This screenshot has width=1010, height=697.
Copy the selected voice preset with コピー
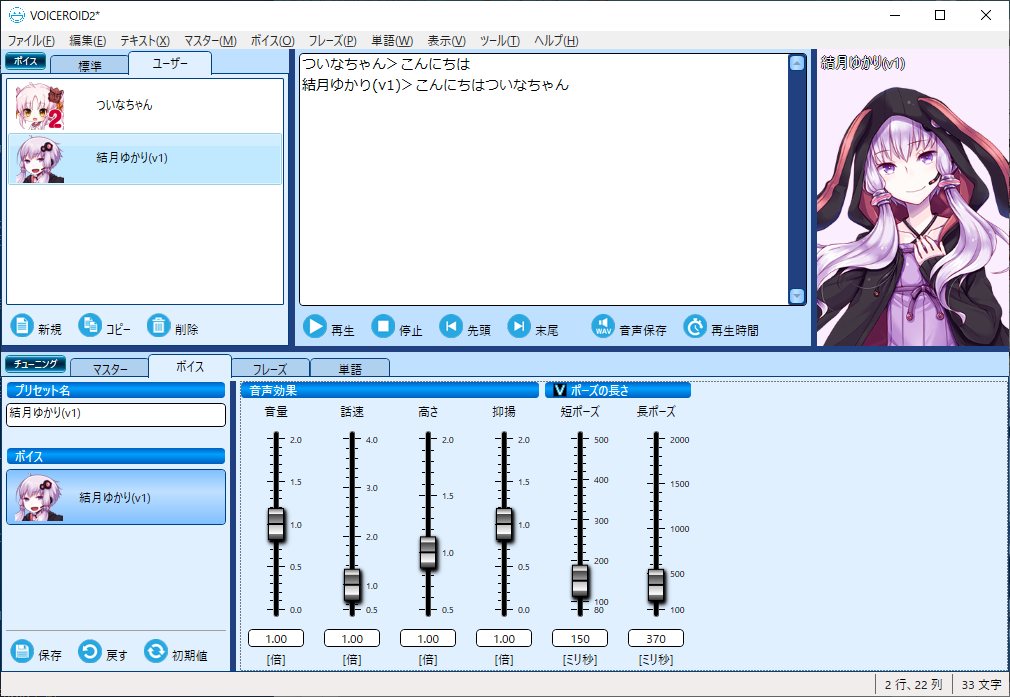[x=104, y=327]
